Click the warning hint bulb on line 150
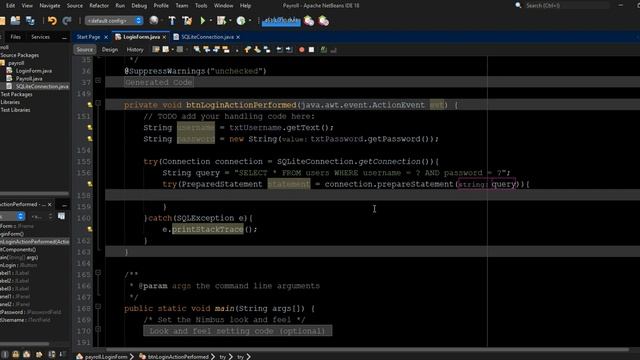 (90, 105)
